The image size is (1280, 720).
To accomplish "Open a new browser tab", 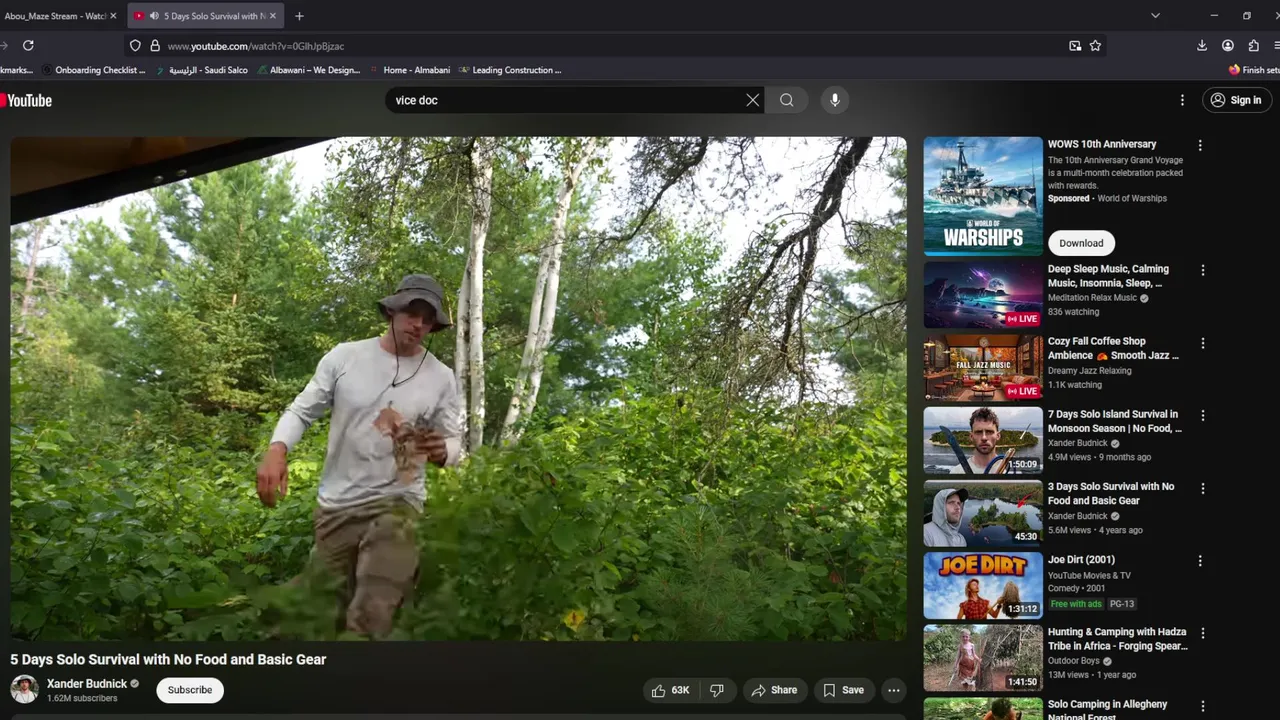I will (299, 16).
